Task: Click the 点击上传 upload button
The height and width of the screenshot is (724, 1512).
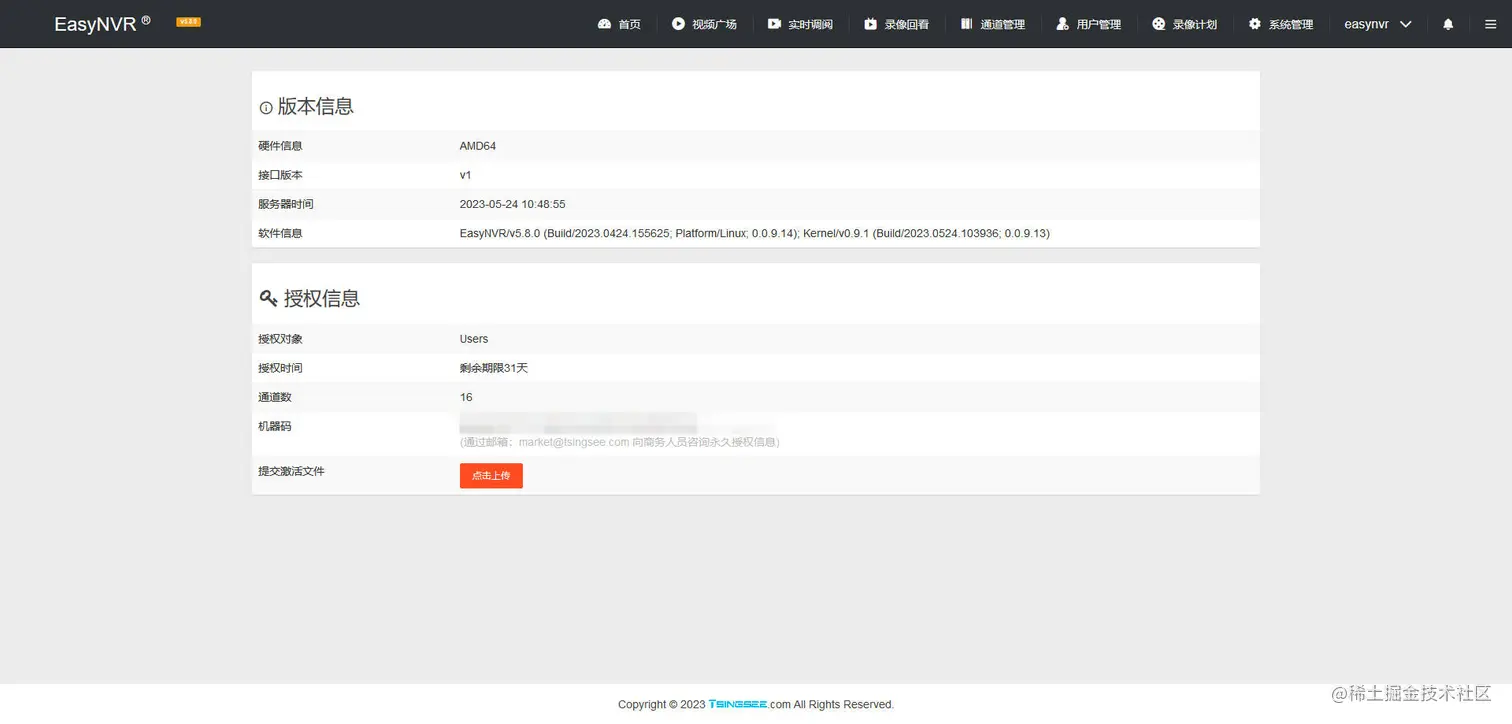Action: coord(491,476)
